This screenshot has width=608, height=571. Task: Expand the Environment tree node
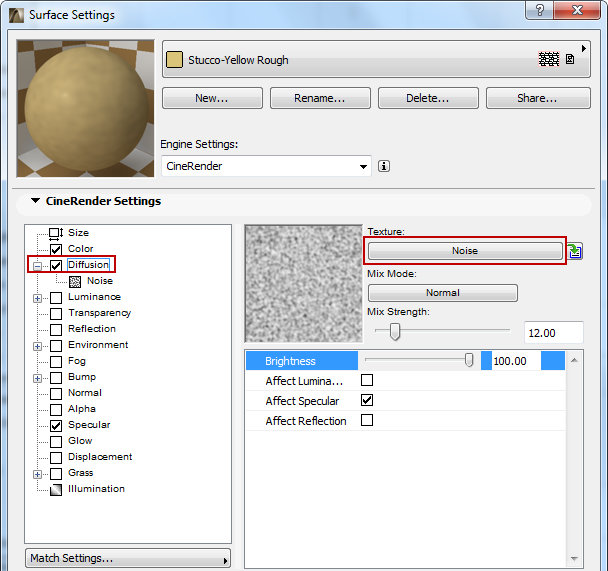coord(37,346)
